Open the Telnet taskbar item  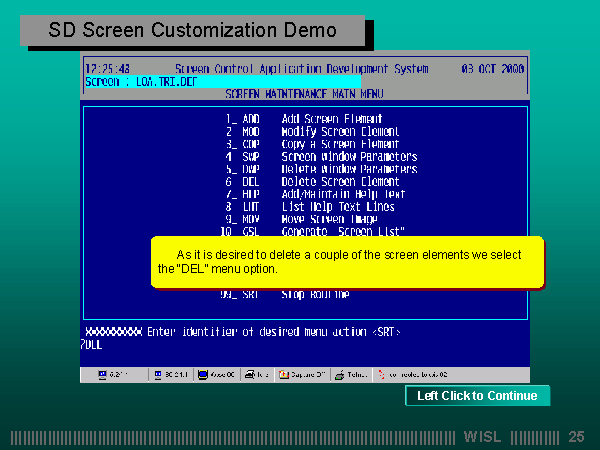352,375
